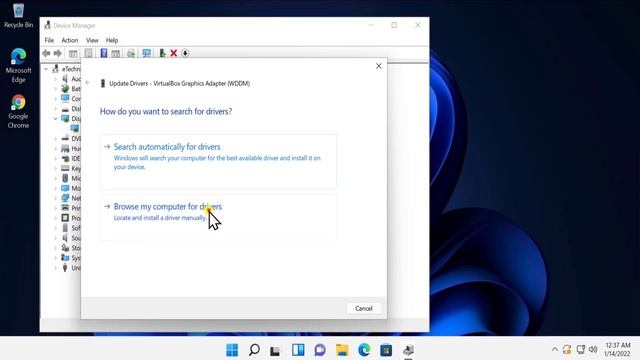Choose Search automatically for drivers

click(218, 161)
